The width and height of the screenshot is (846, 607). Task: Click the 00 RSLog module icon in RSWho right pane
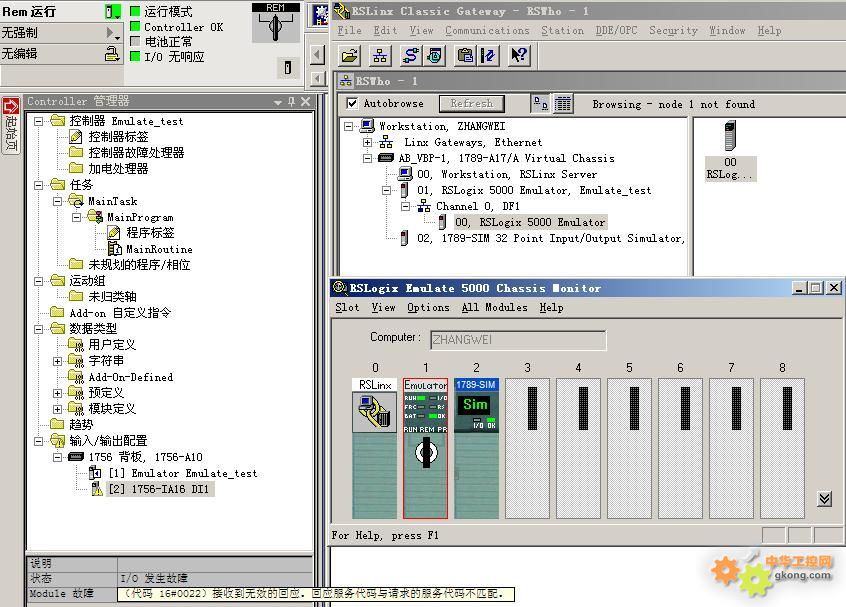point(731,151)
